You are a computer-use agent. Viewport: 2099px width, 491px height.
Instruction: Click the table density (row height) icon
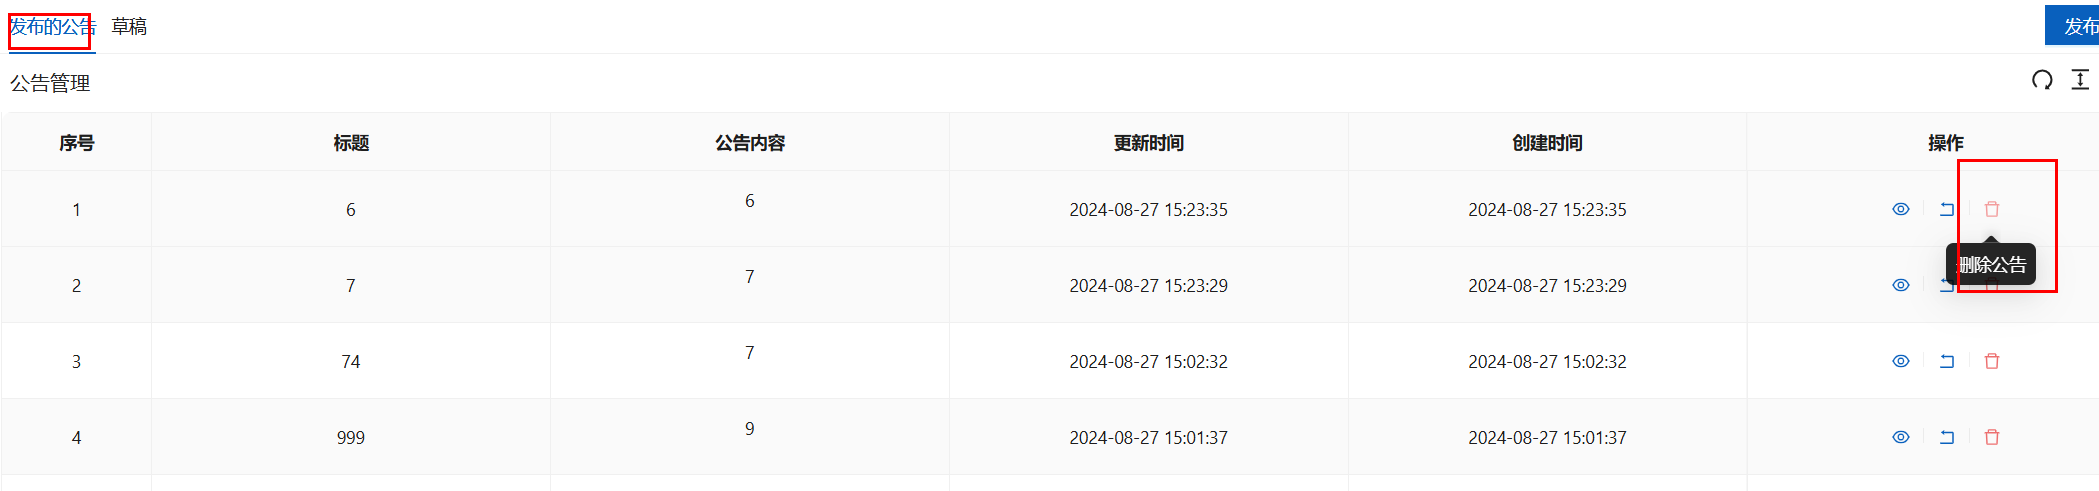click(2080, 80)
